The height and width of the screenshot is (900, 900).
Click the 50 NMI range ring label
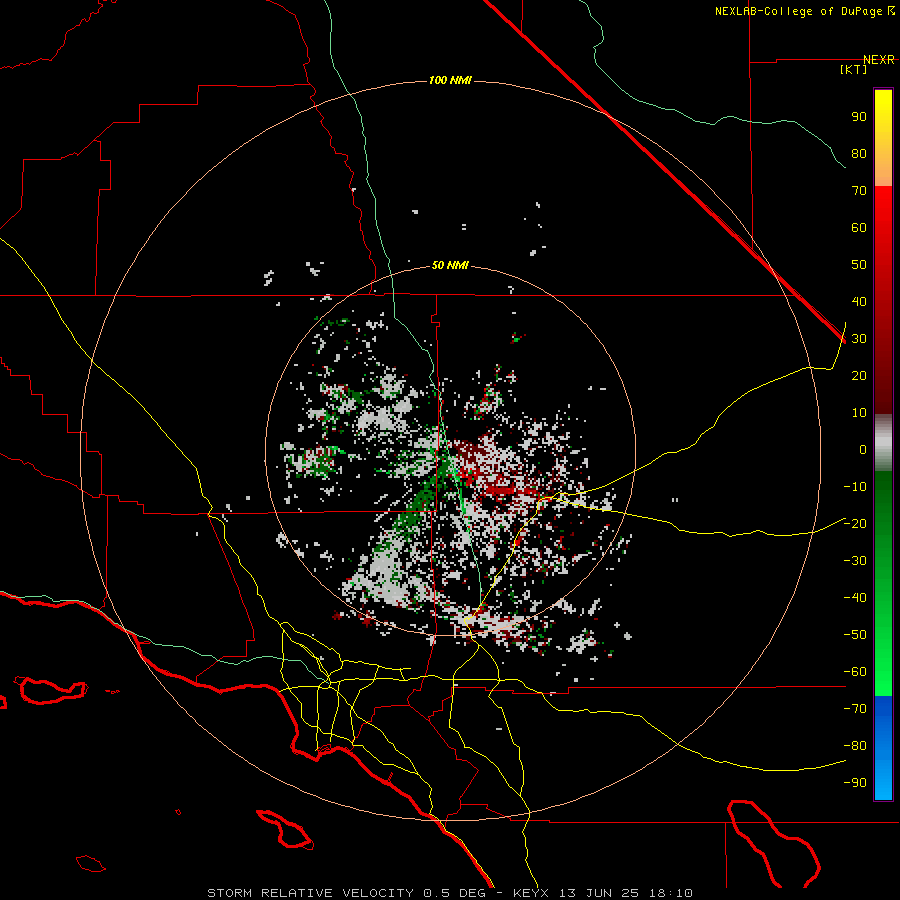point(450,265)
